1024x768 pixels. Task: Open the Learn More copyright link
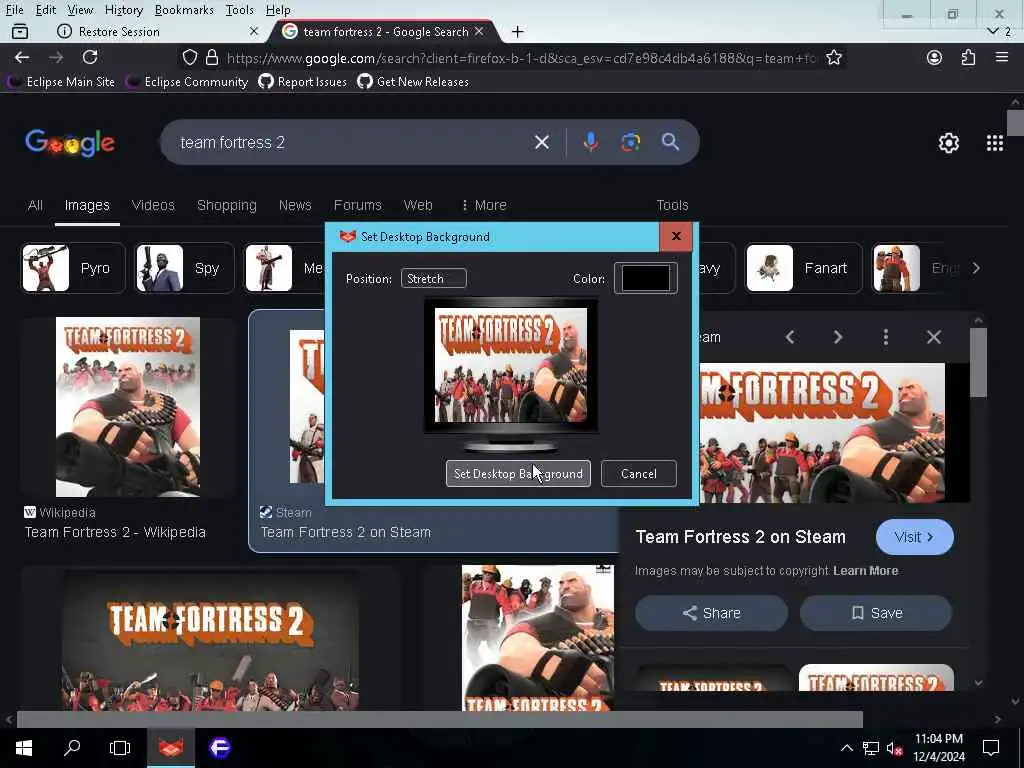pos(865,571)
